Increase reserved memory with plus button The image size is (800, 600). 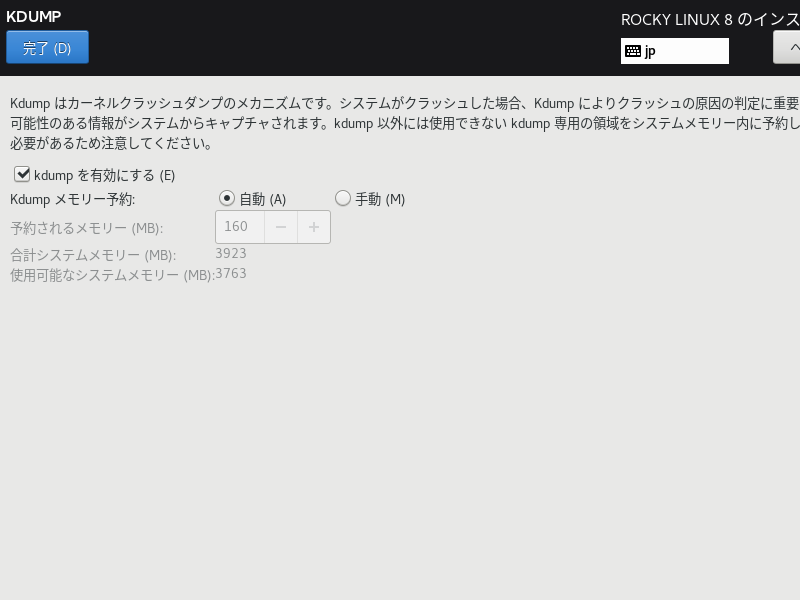(314, 227)
